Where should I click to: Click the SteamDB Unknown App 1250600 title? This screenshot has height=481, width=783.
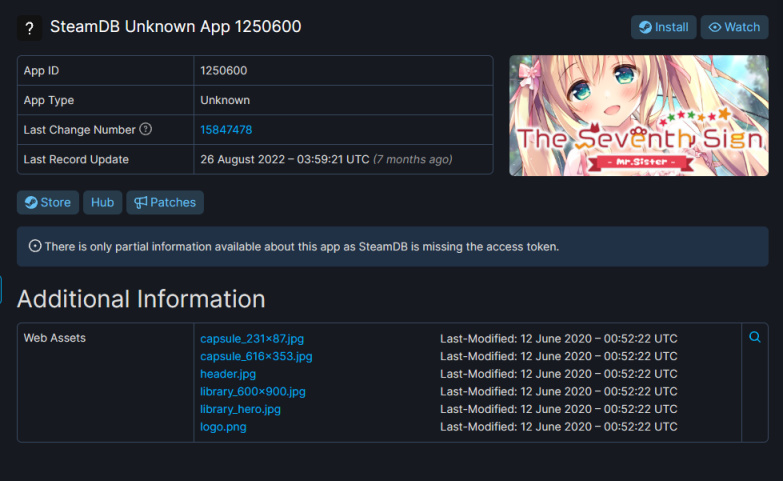point(176,26)
